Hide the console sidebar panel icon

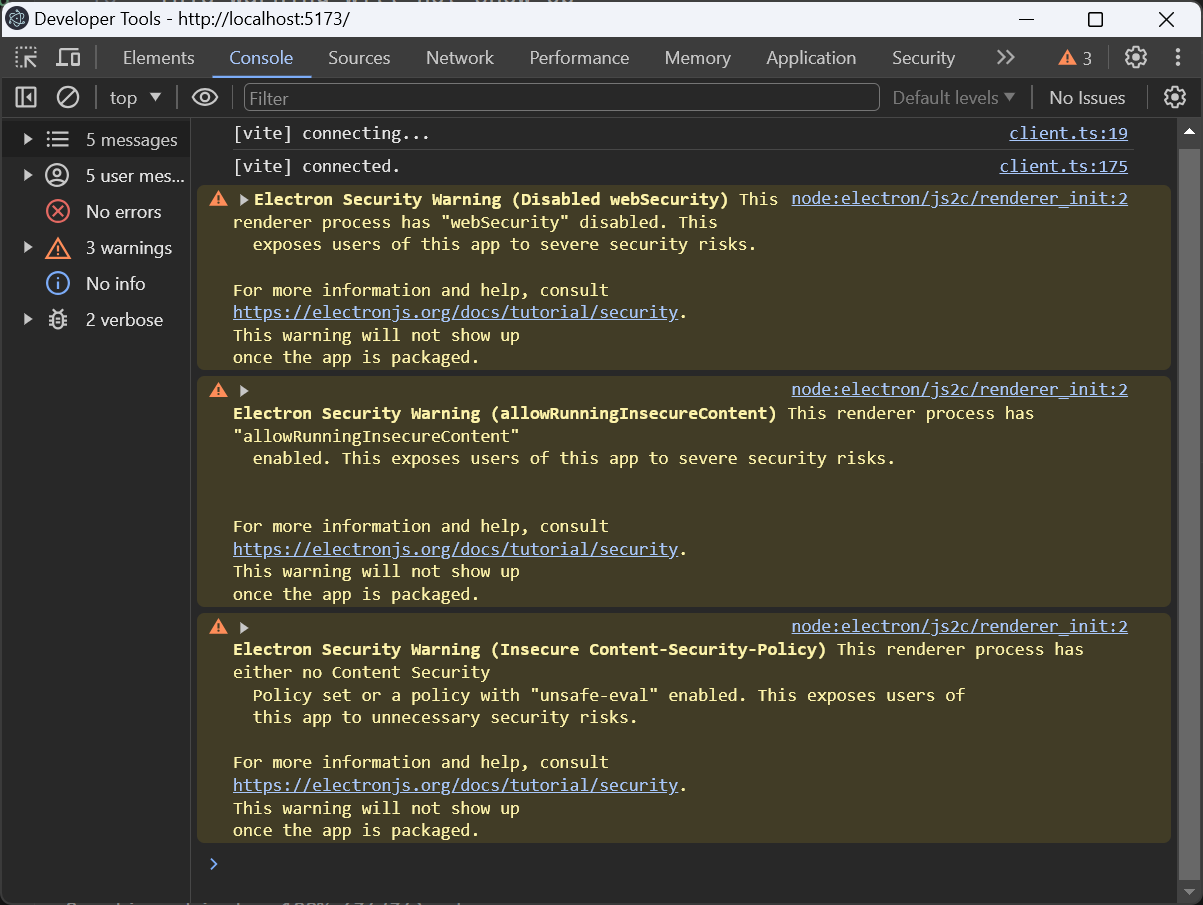pyautogui.click(x=26, y=97)
